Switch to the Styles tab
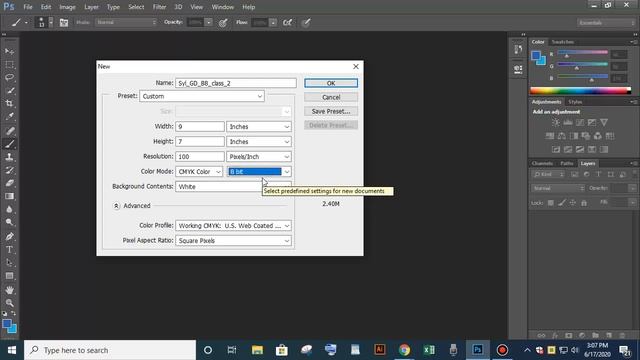Screen dimensions: 640x360 [x=575, y=102]
